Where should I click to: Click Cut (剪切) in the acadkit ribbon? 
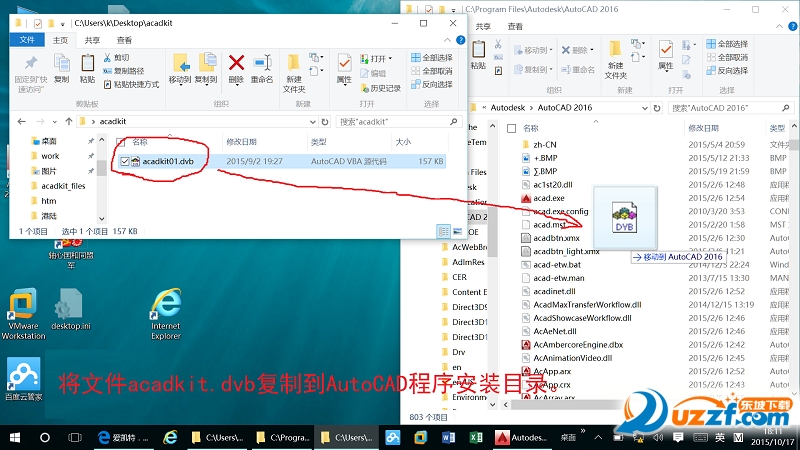point(117,58)
